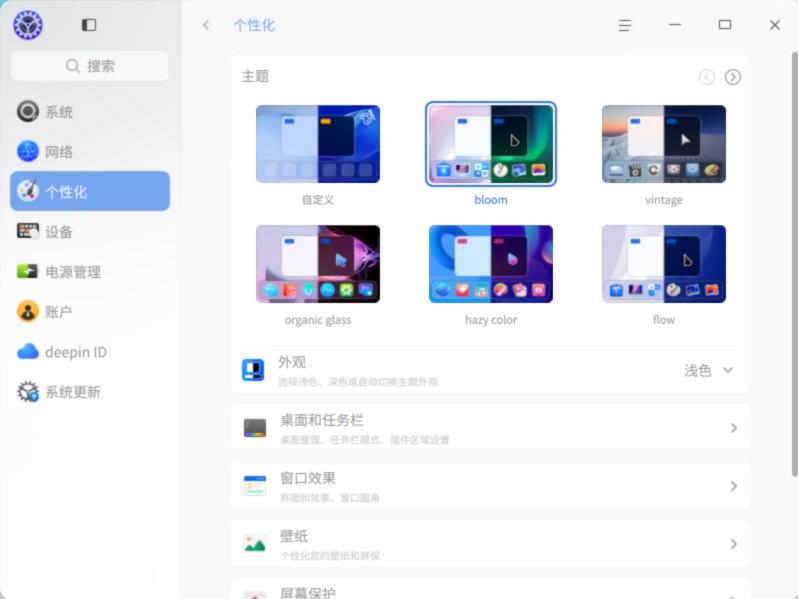Screen dimensions: 798x599
Task: Open the hamburger main menu
Action: point(625,25)
